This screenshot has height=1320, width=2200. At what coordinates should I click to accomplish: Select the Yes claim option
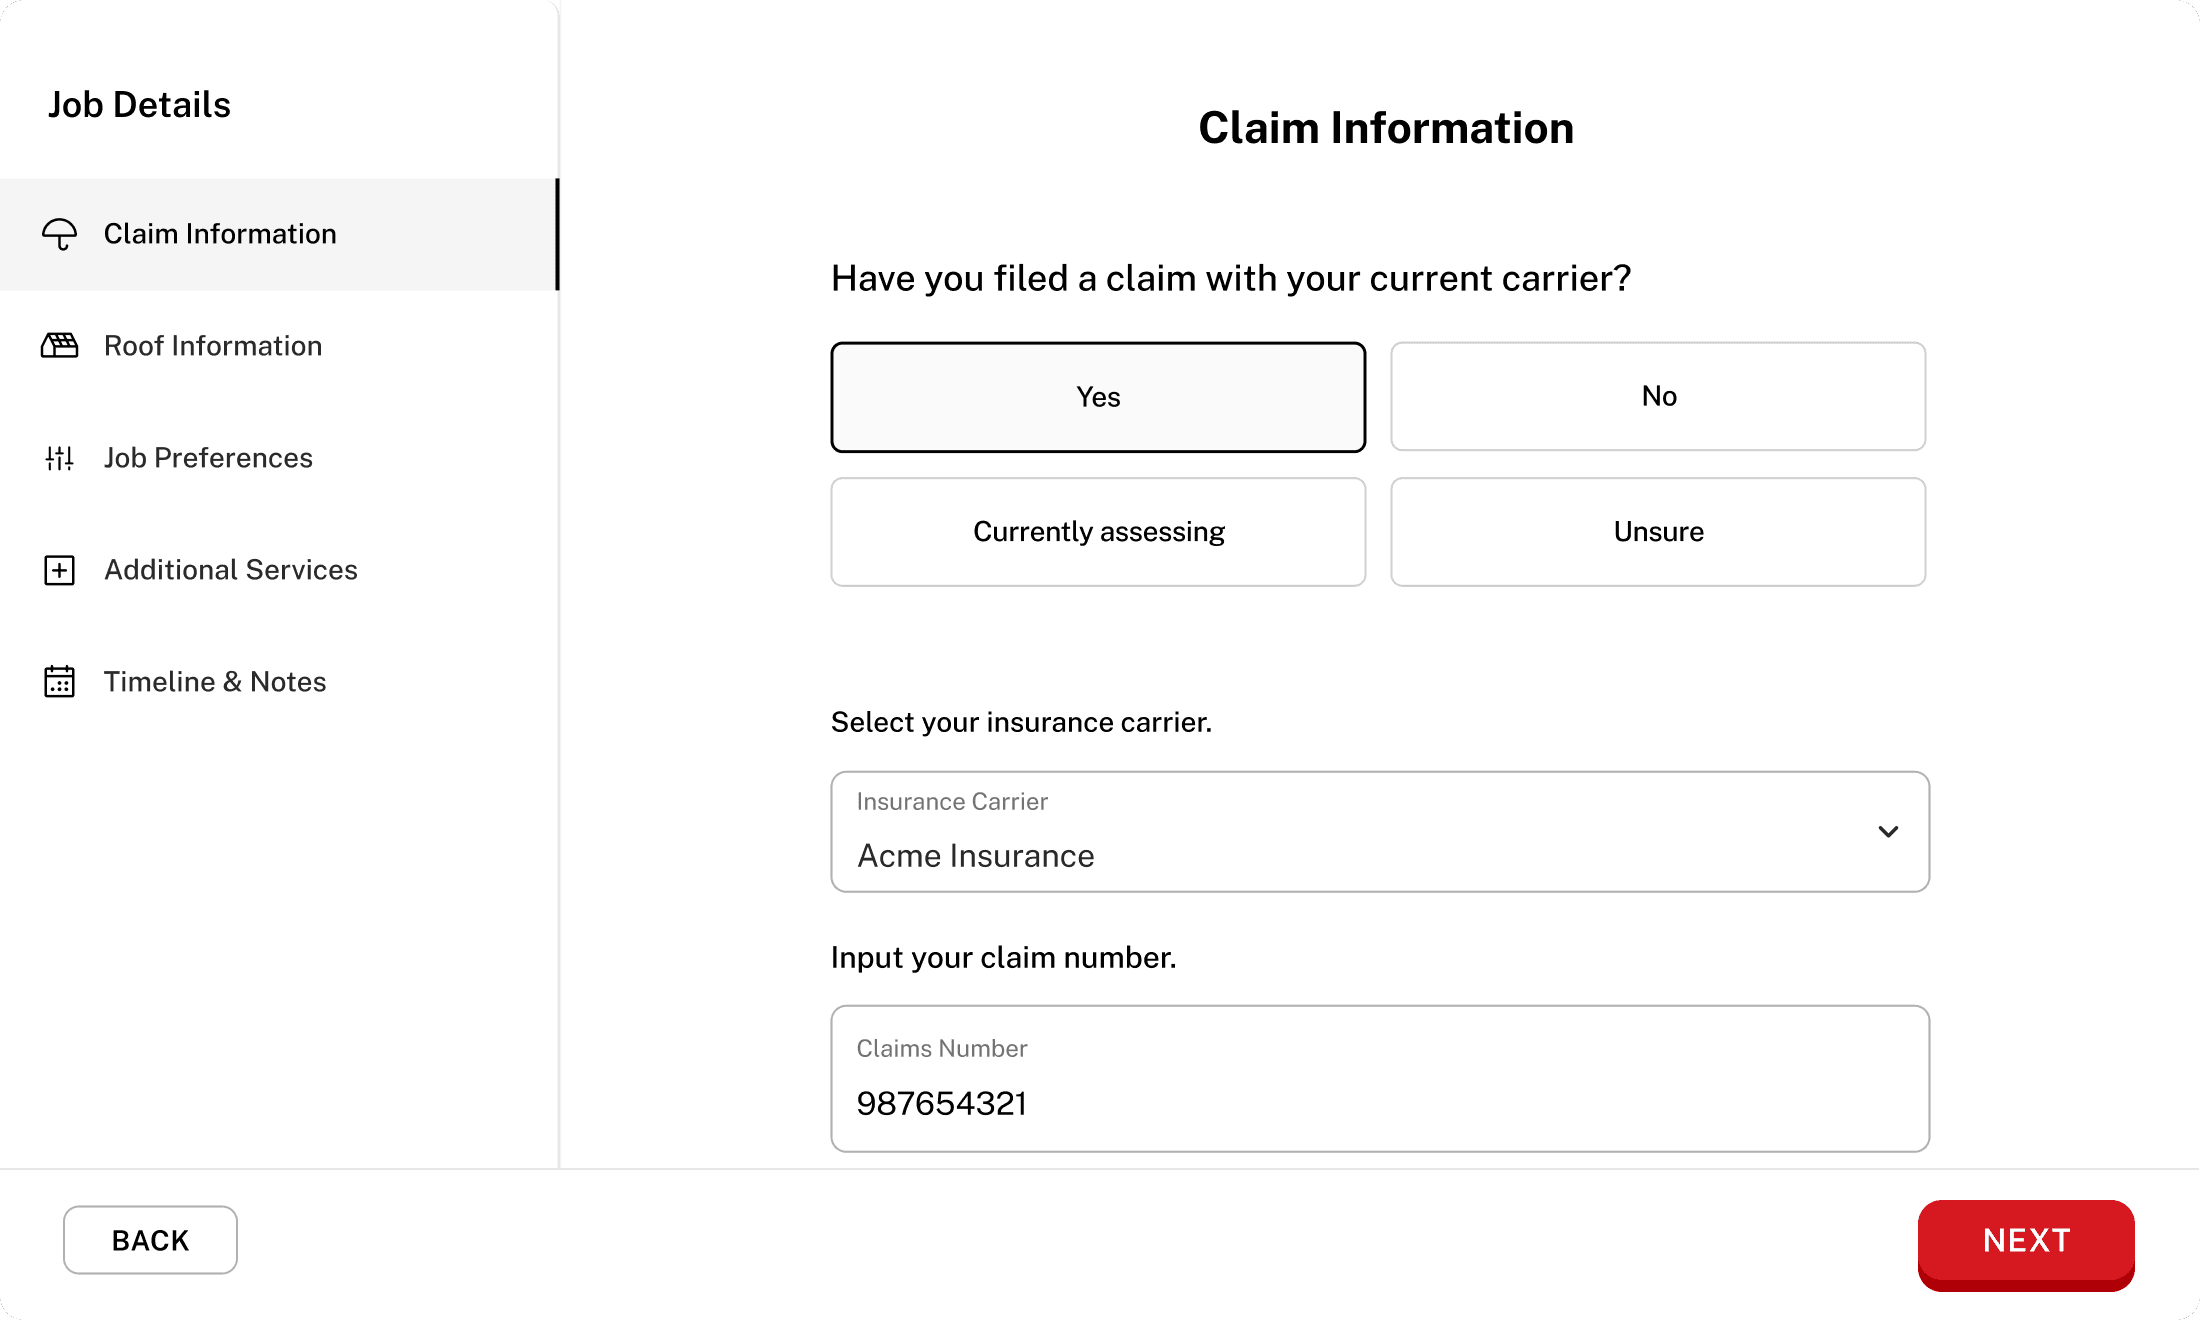[x=1098, y=397]
